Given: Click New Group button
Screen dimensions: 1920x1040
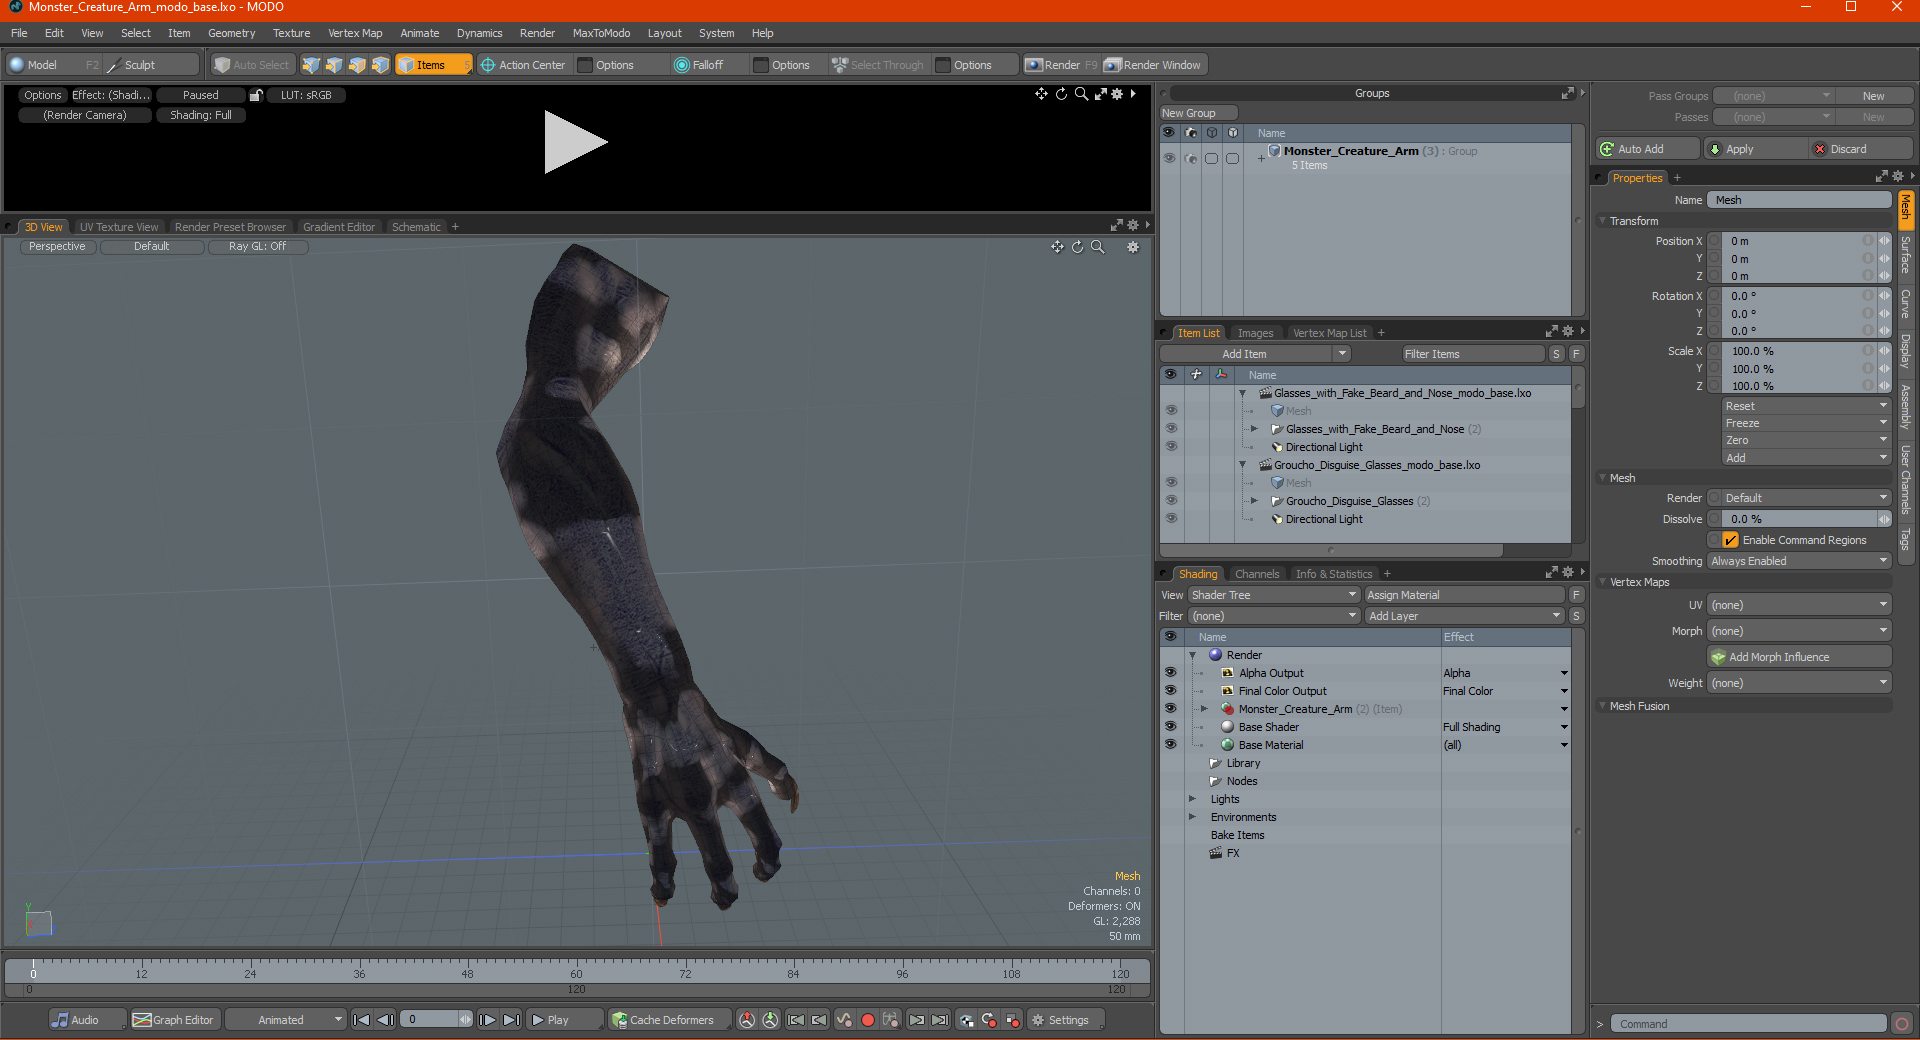Looking at the screenshot, I should [1198, 113].
